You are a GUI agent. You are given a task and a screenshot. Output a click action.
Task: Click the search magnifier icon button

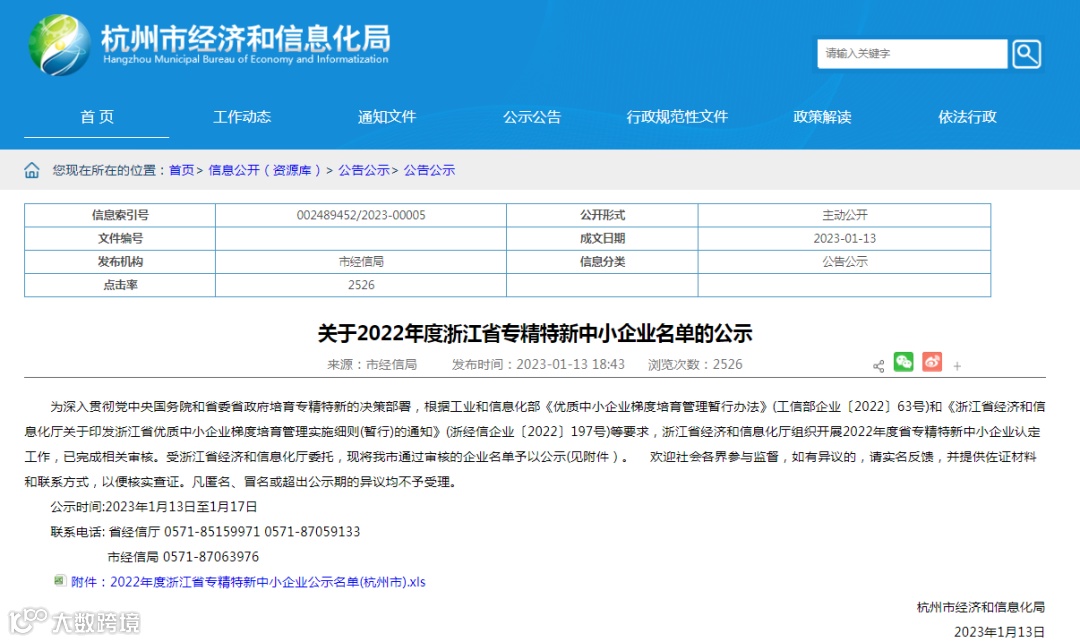(1026, 54)
